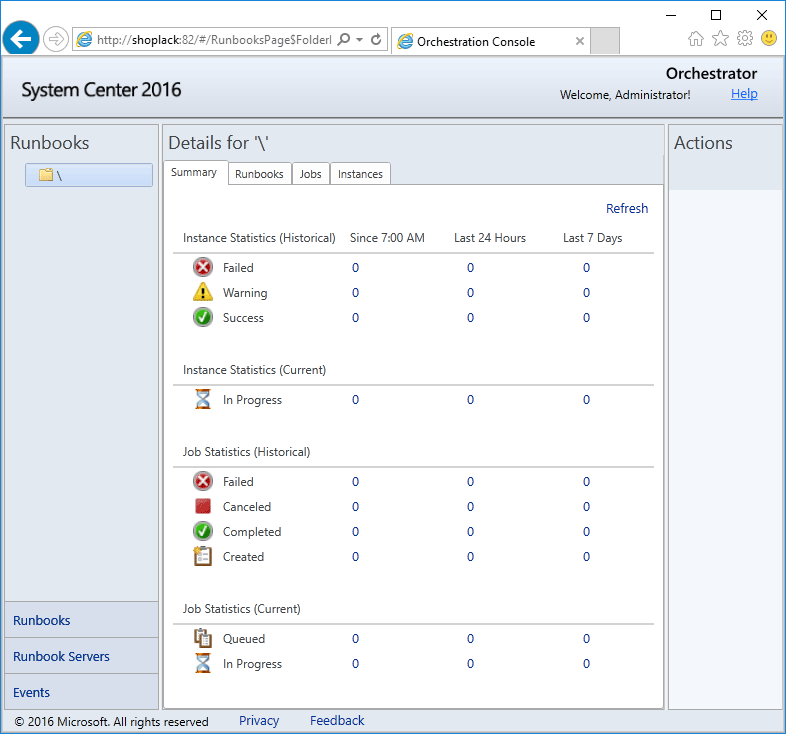Open Created jobs count Since 7:00 AM
The width and height of the screenshot is (786, 734).
point(355,557)
